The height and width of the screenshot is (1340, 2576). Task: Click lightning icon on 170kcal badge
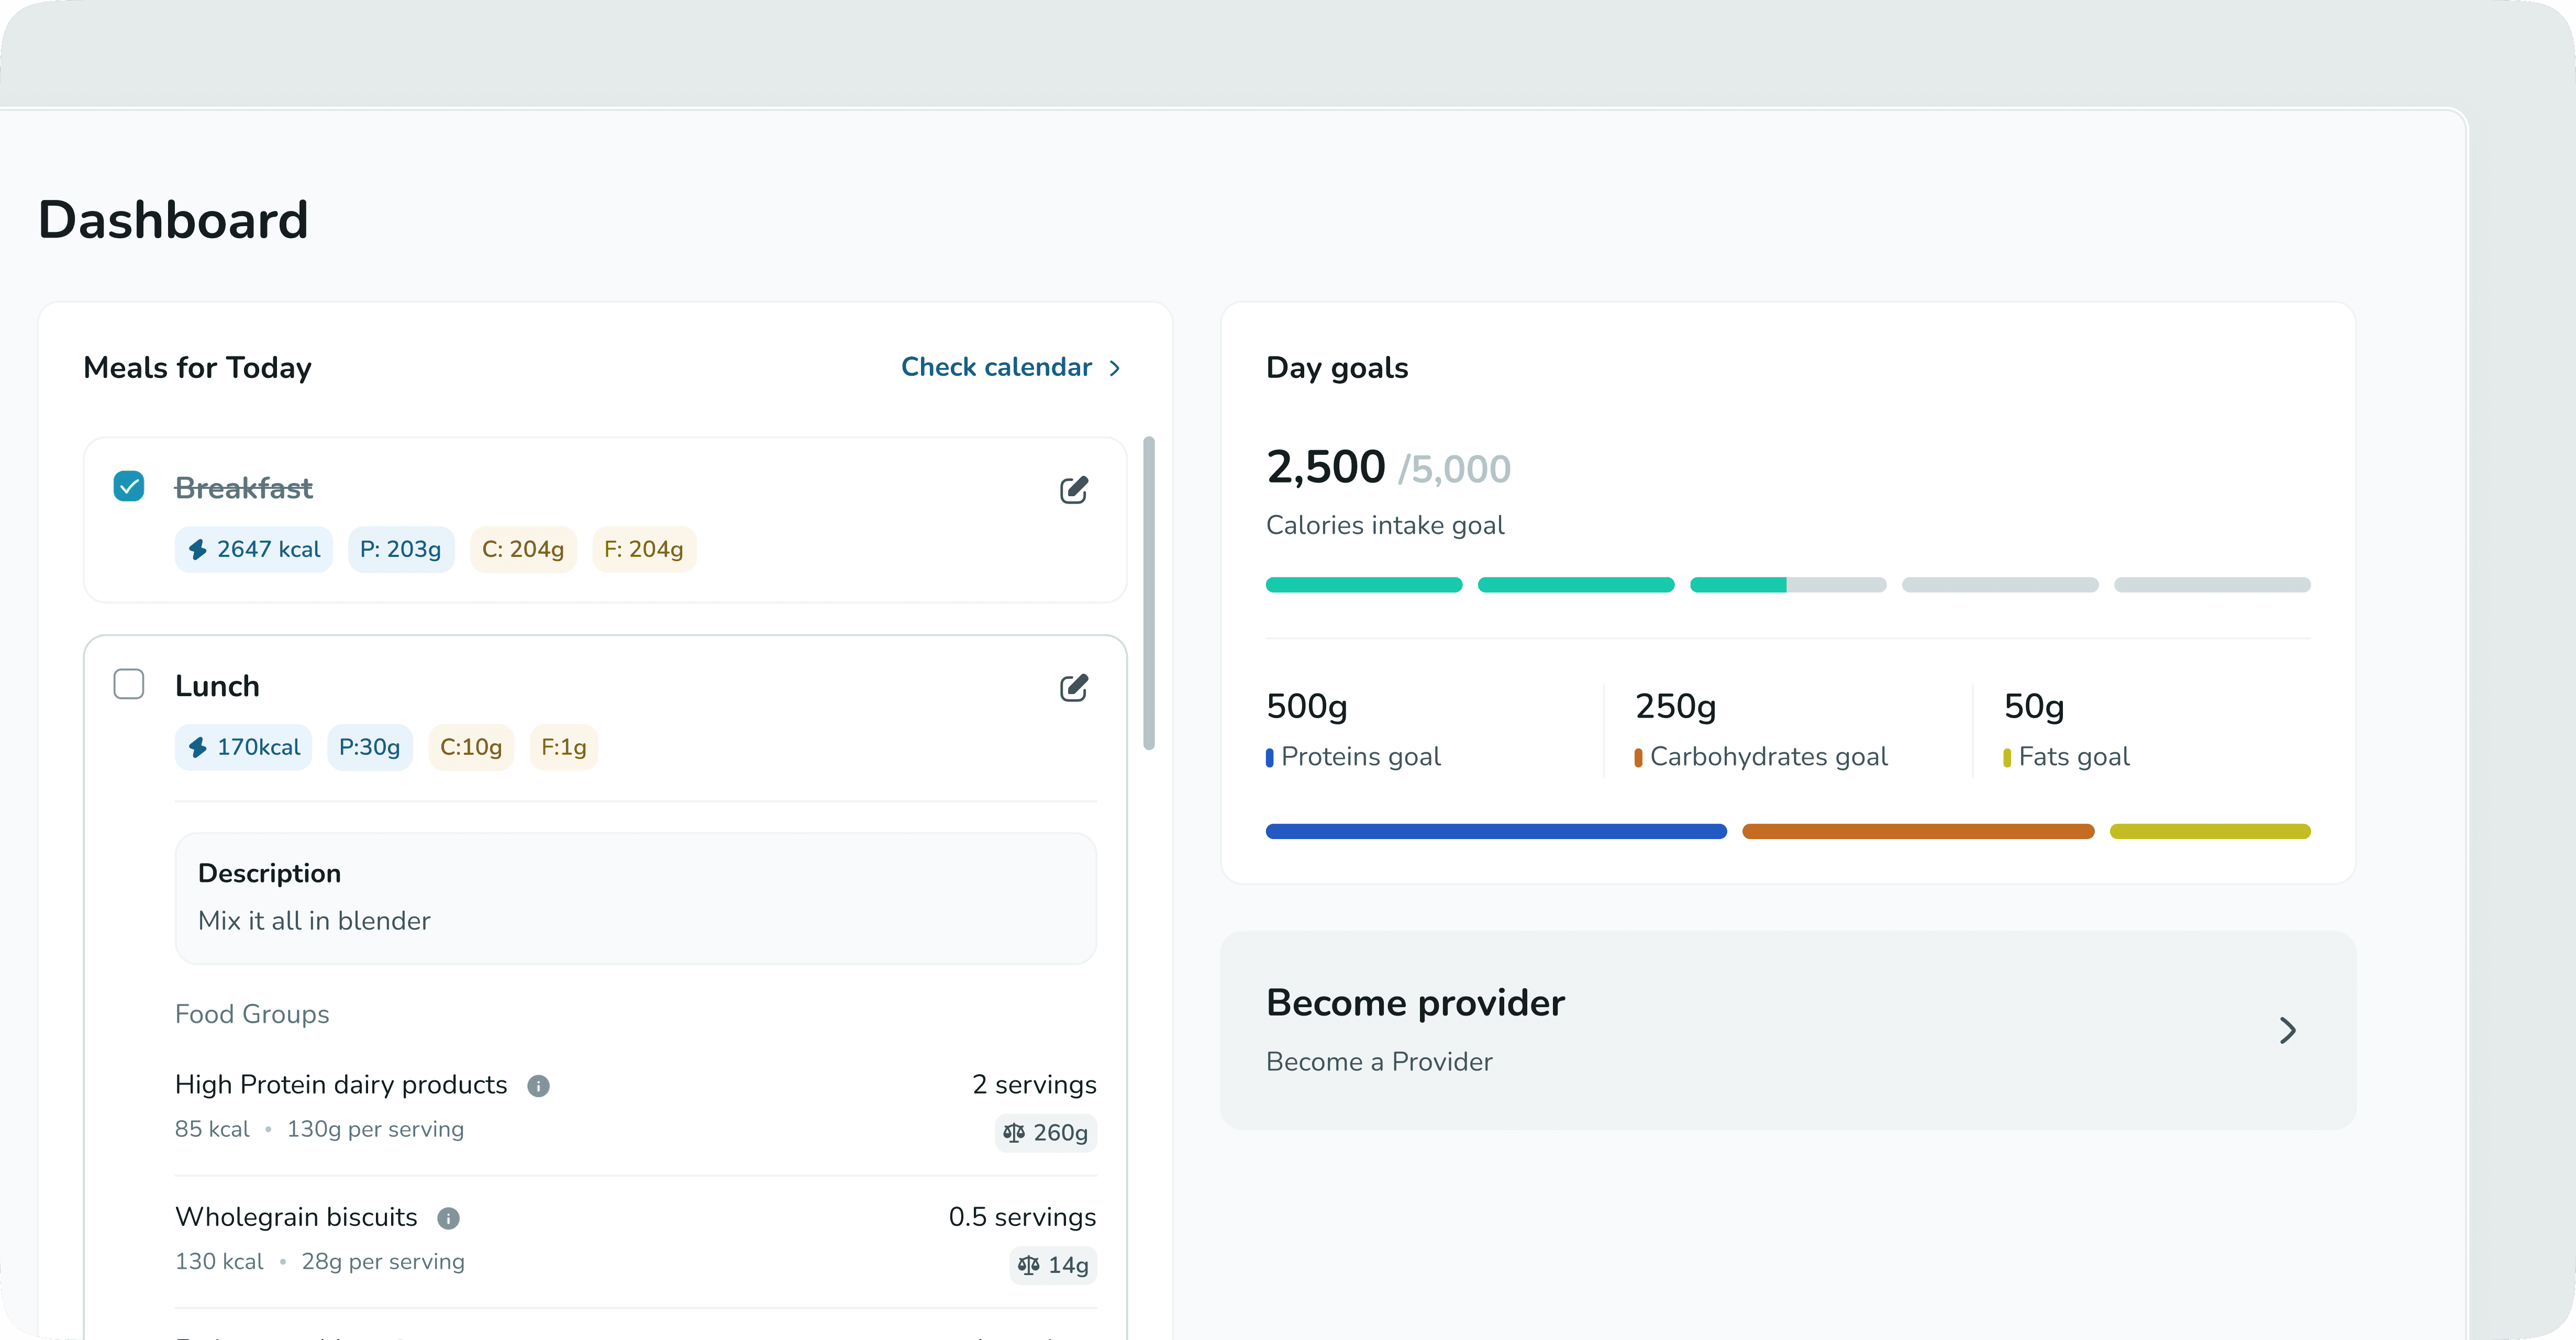point(198,748)
